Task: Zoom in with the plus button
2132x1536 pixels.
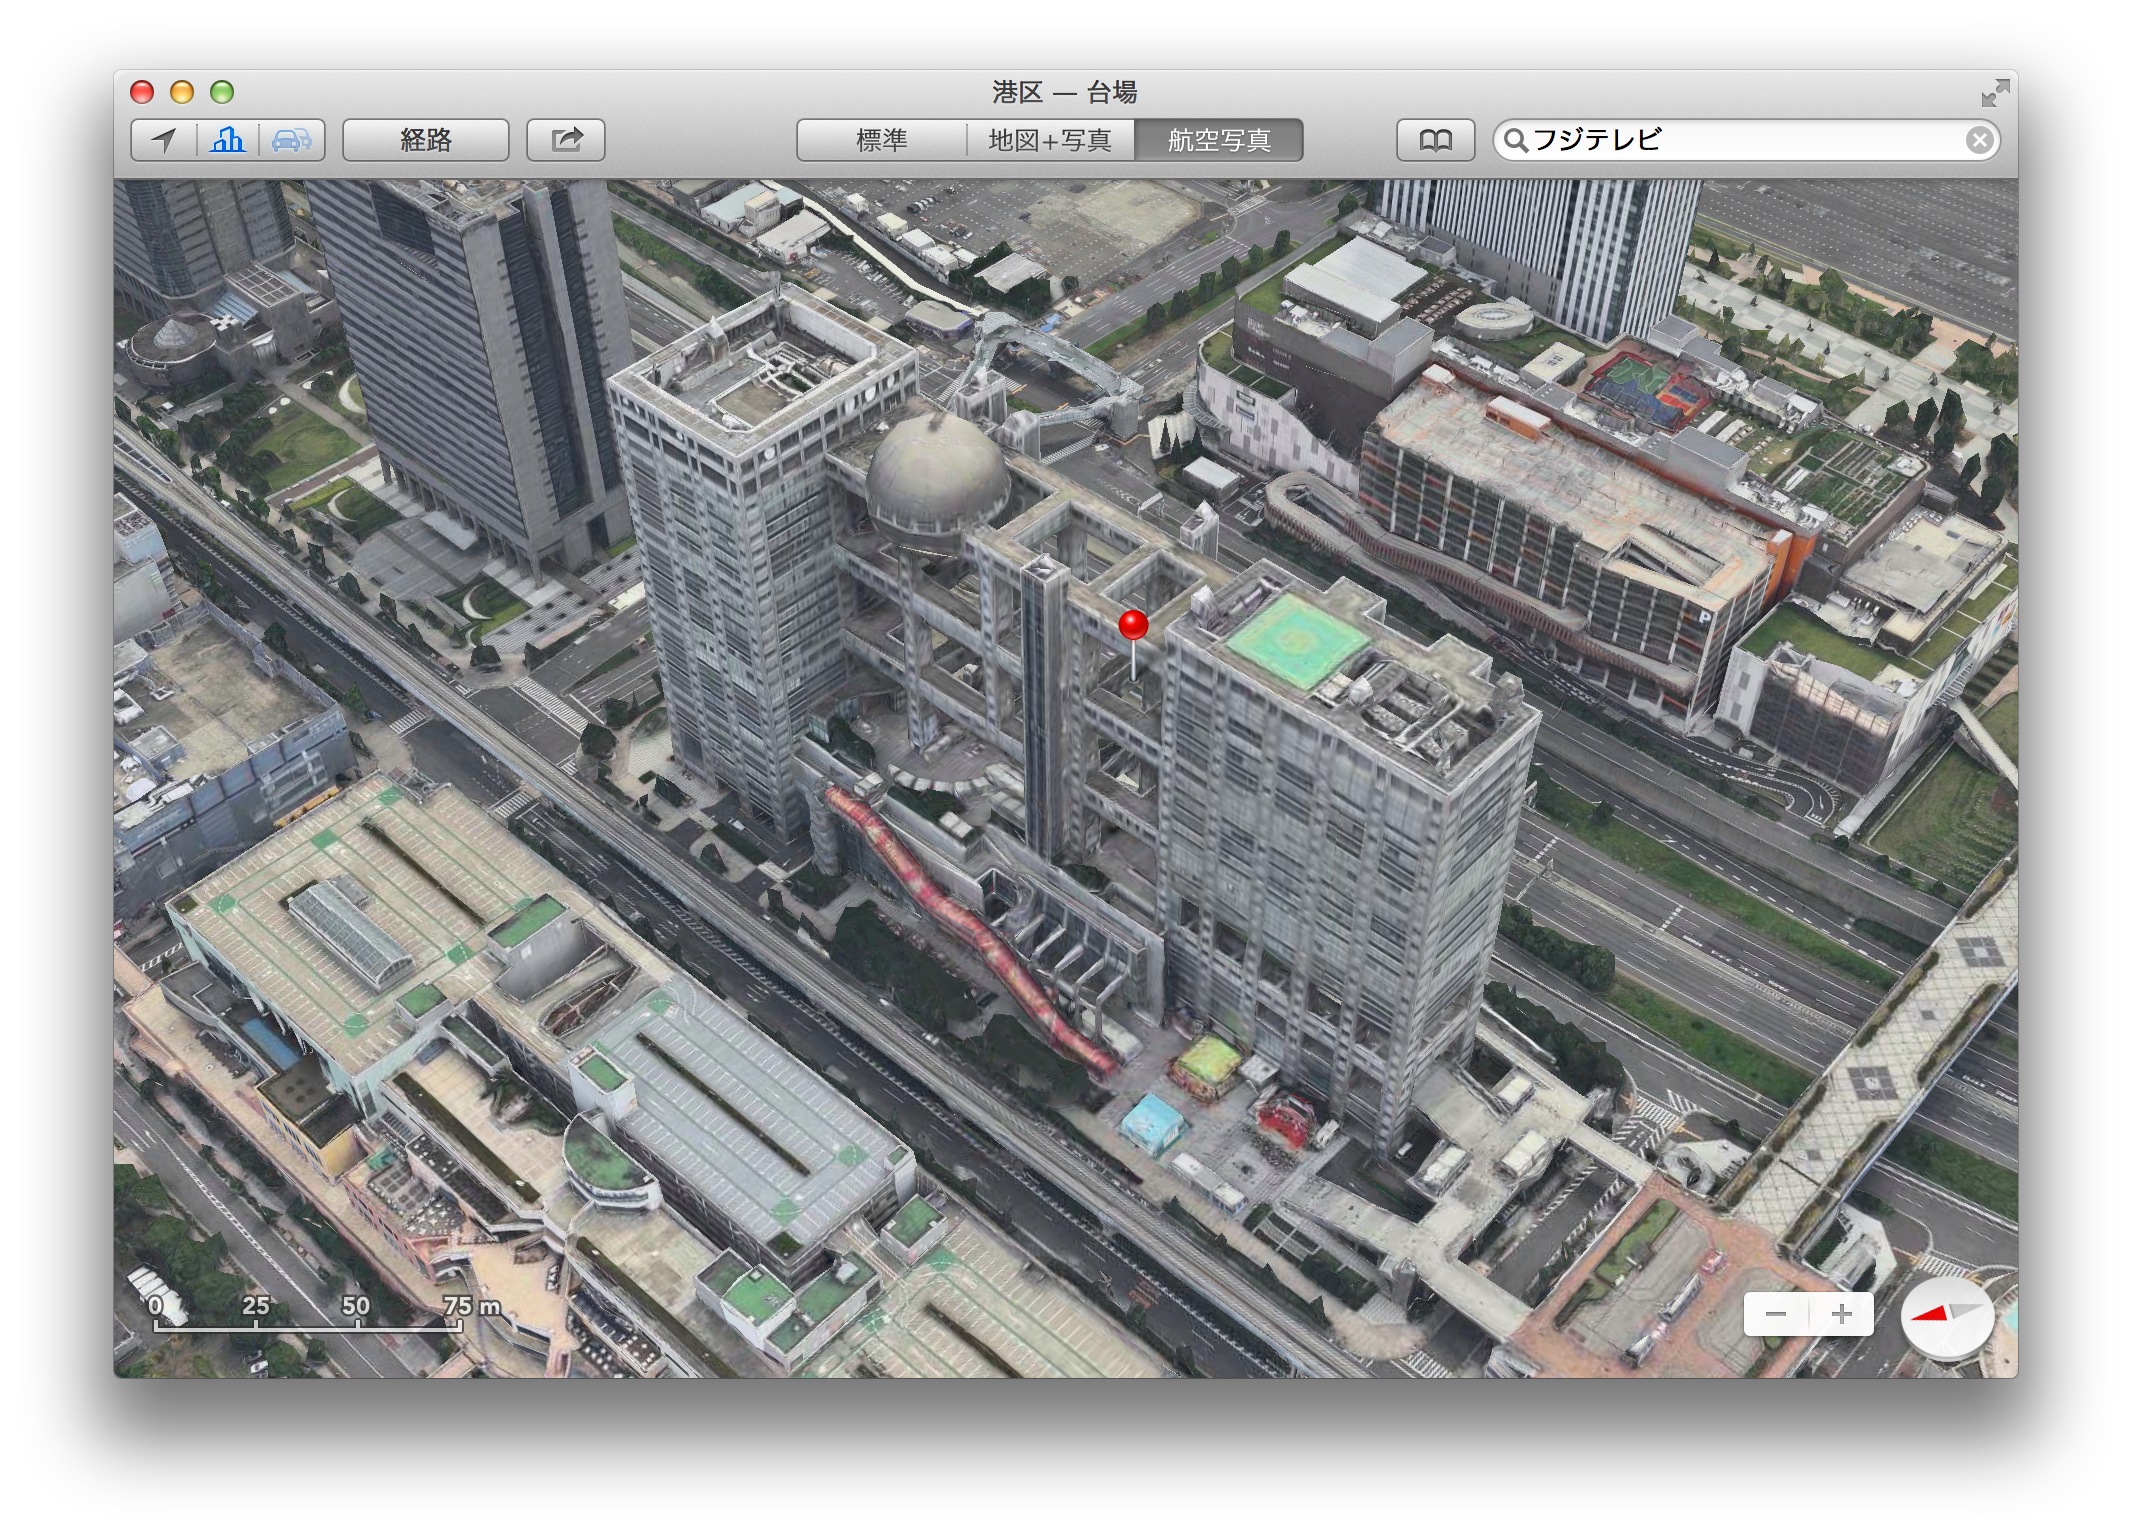Action: click(1841, 1314)
